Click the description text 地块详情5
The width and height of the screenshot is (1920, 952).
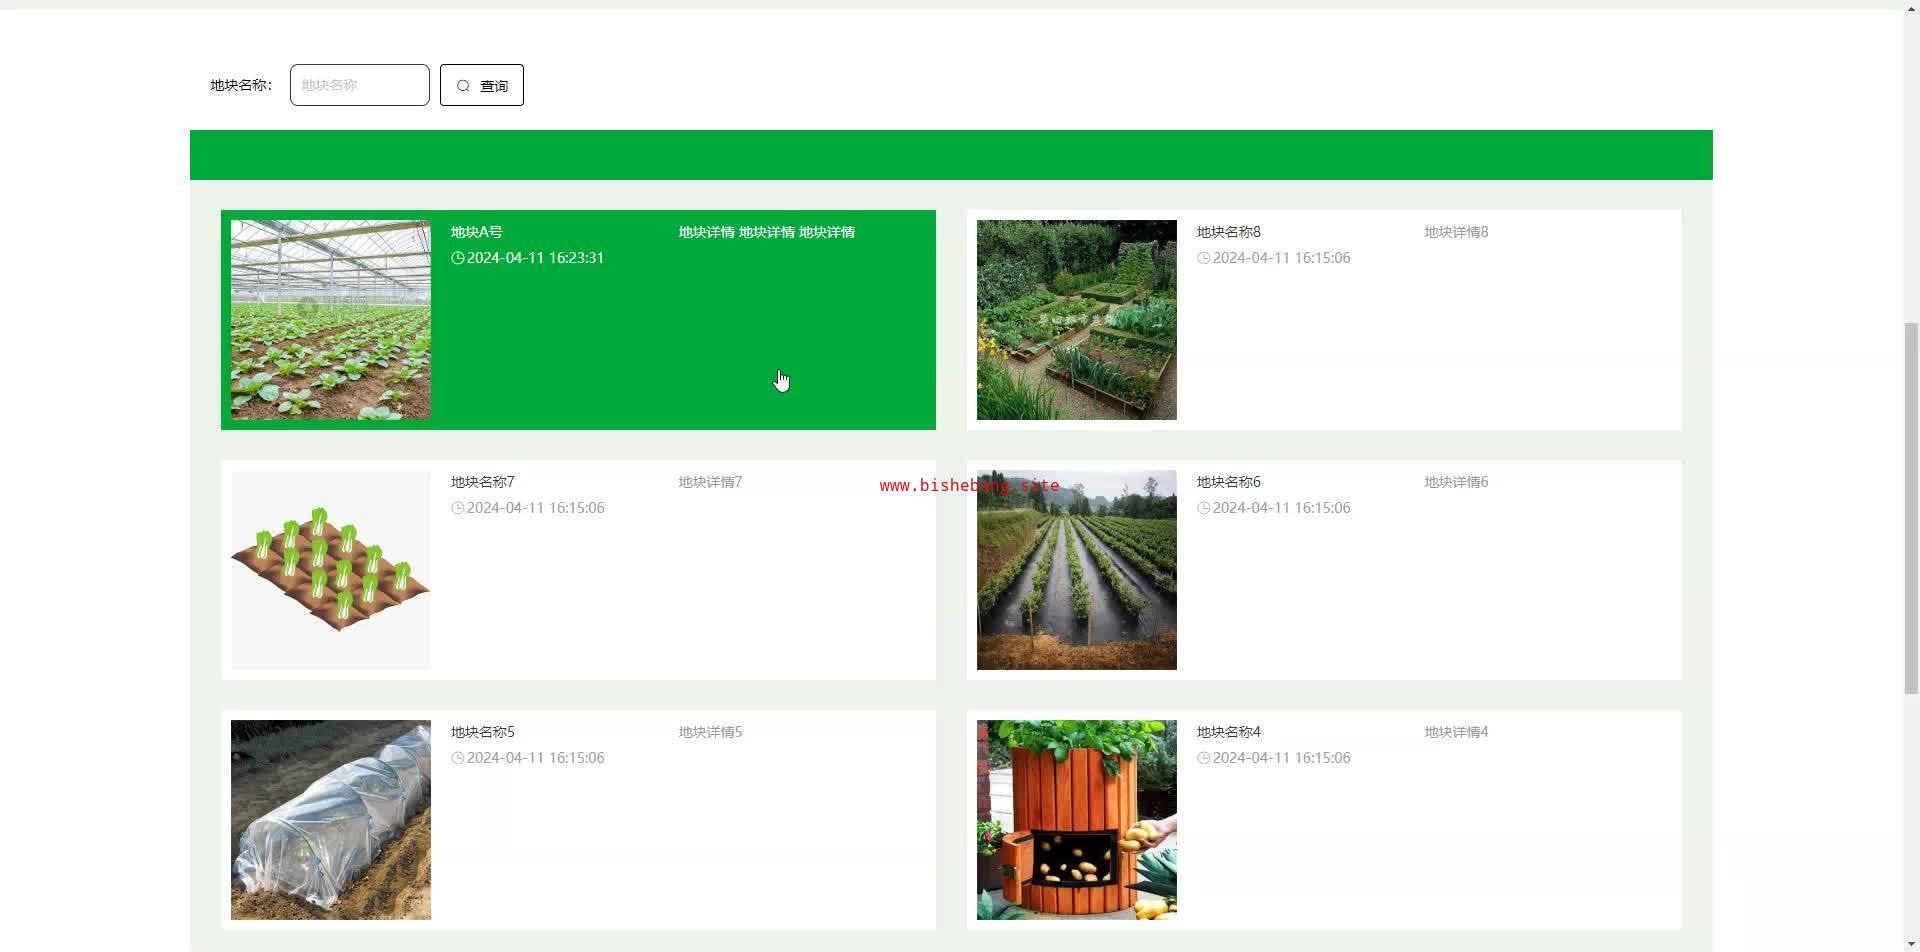(711, 732)
